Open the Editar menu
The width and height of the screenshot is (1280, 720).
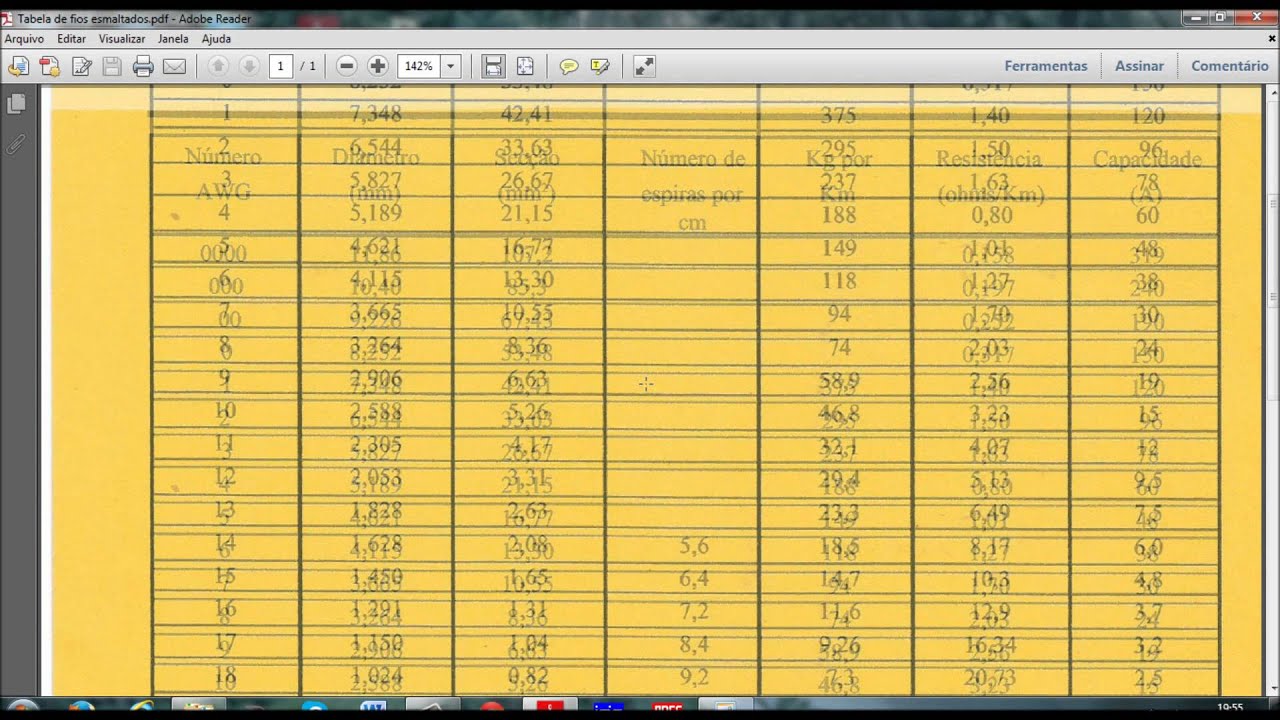(71, 39)
